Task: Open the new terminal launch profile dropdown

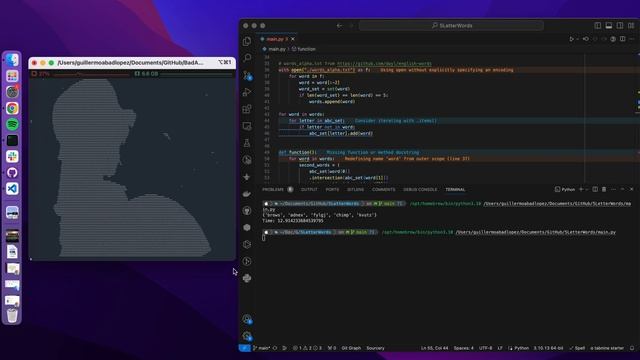Action: (587, 189)
